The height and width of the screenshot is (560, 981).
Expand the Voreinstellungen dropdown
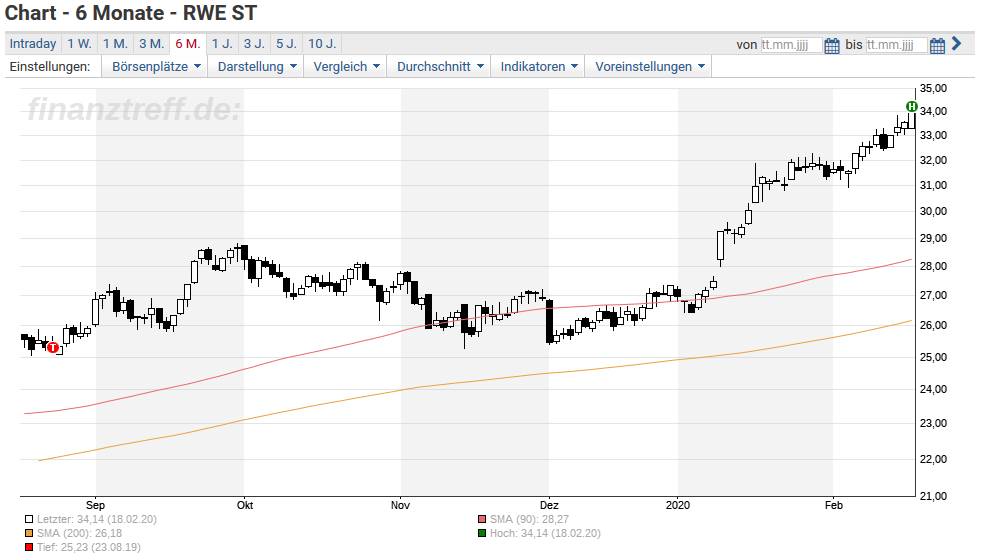coord(649,66)
